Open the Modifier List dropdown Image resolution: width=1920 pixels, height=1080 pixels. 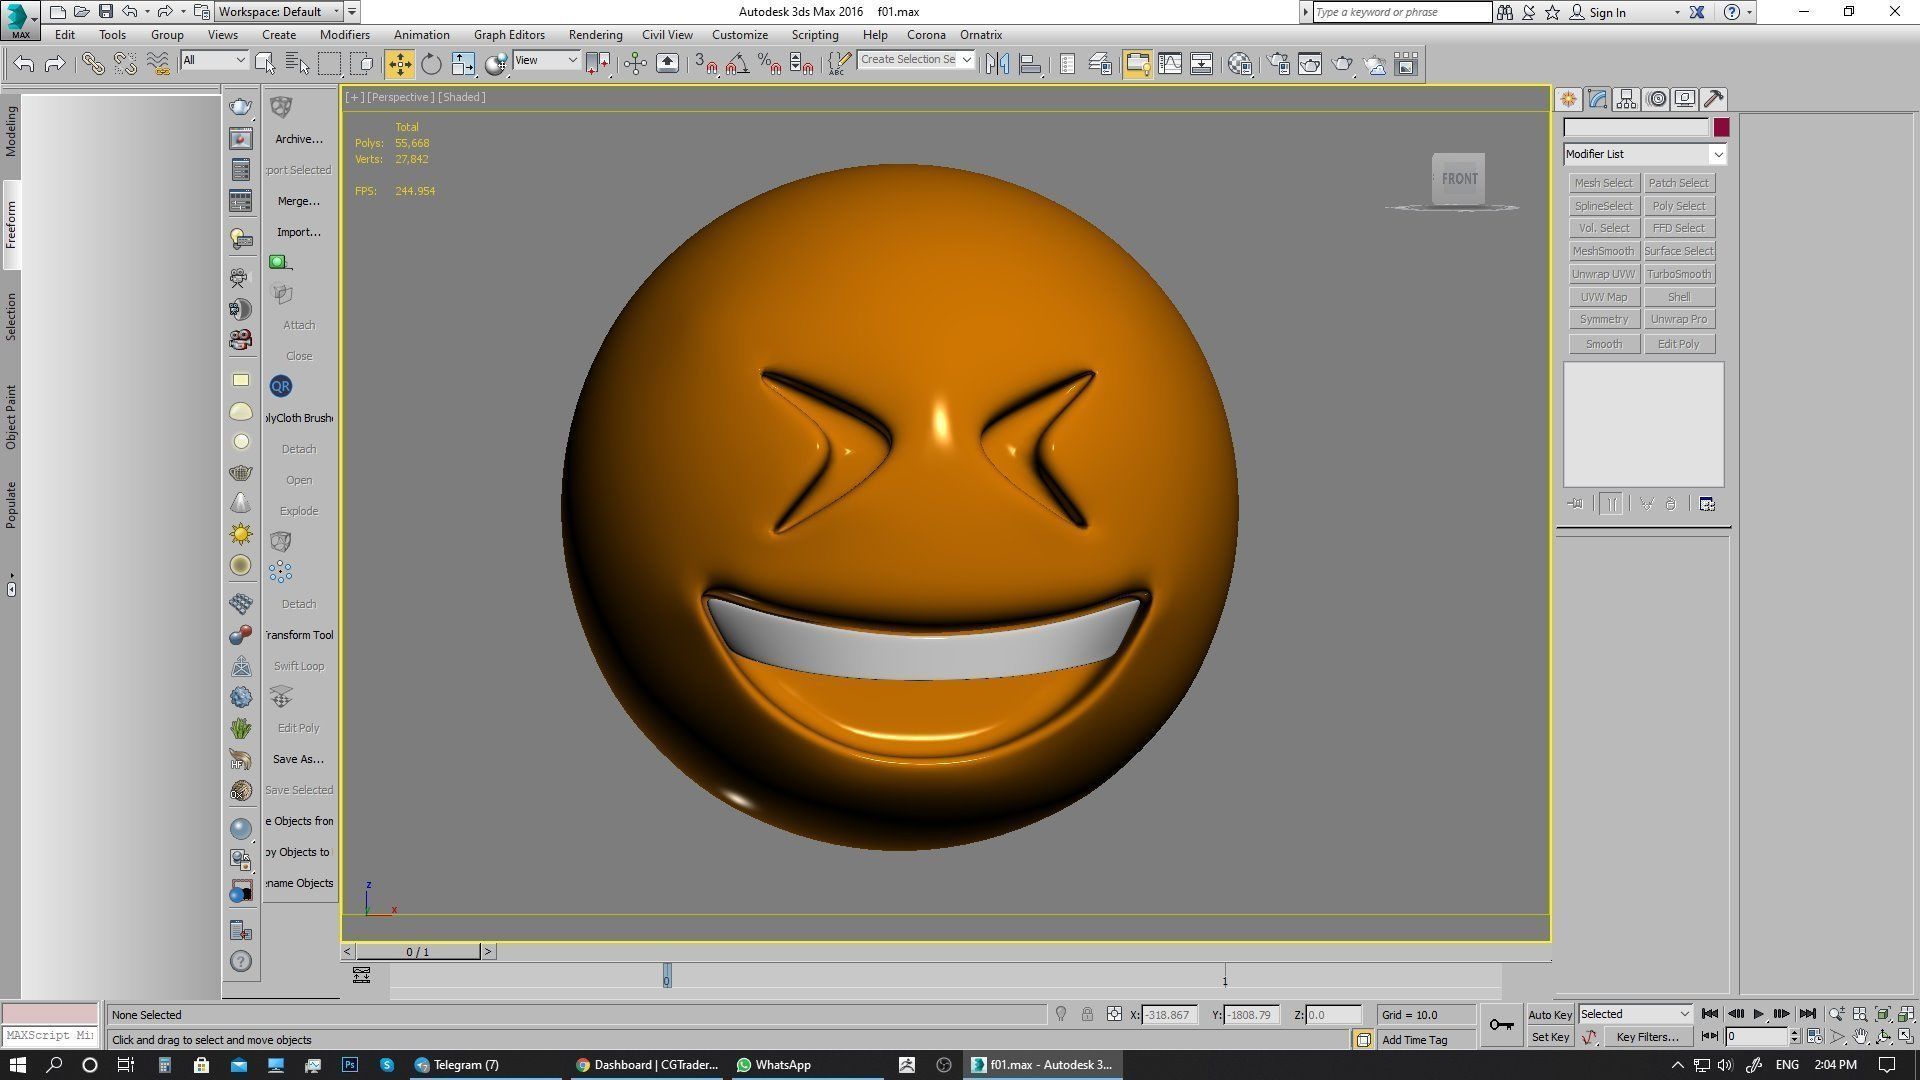tap(1645, 154)
